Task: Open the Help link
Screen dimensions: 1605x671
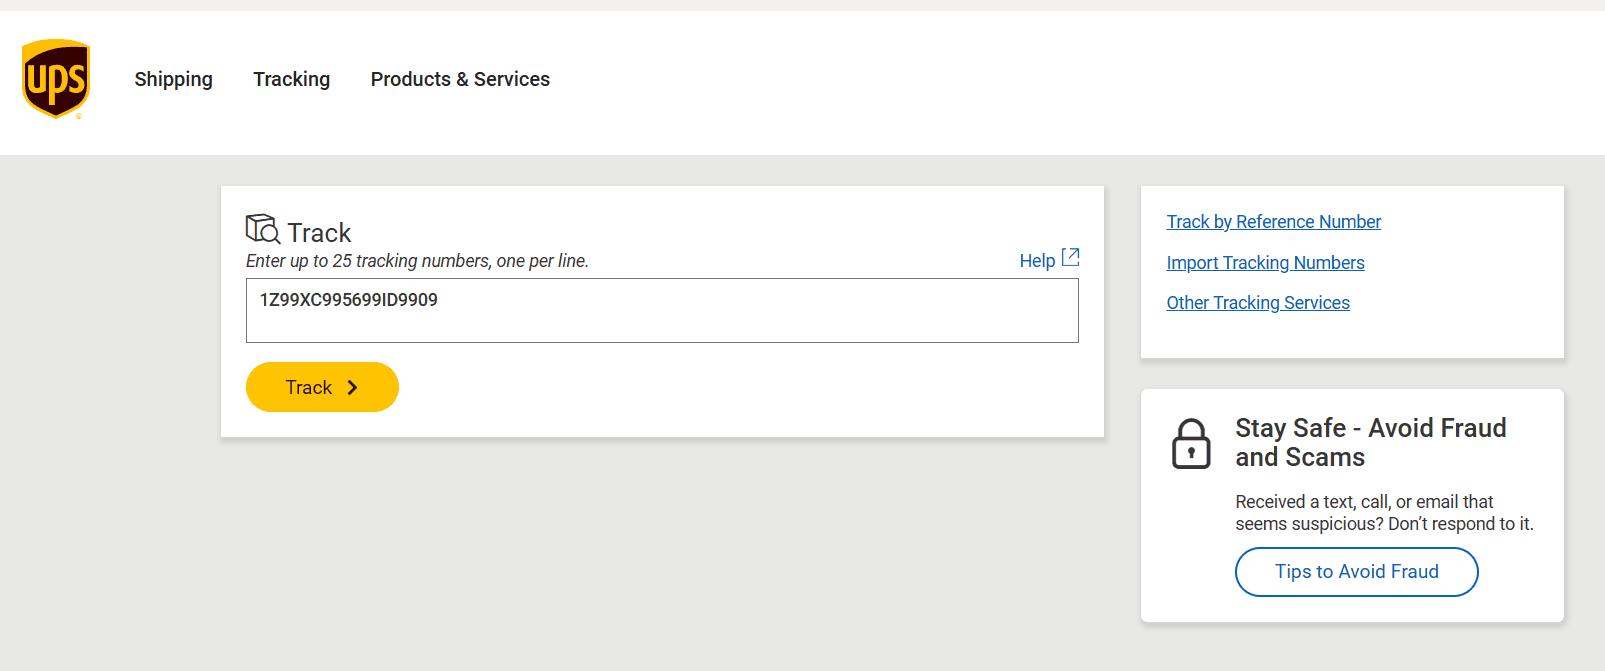Action: tap(1037, 261)
